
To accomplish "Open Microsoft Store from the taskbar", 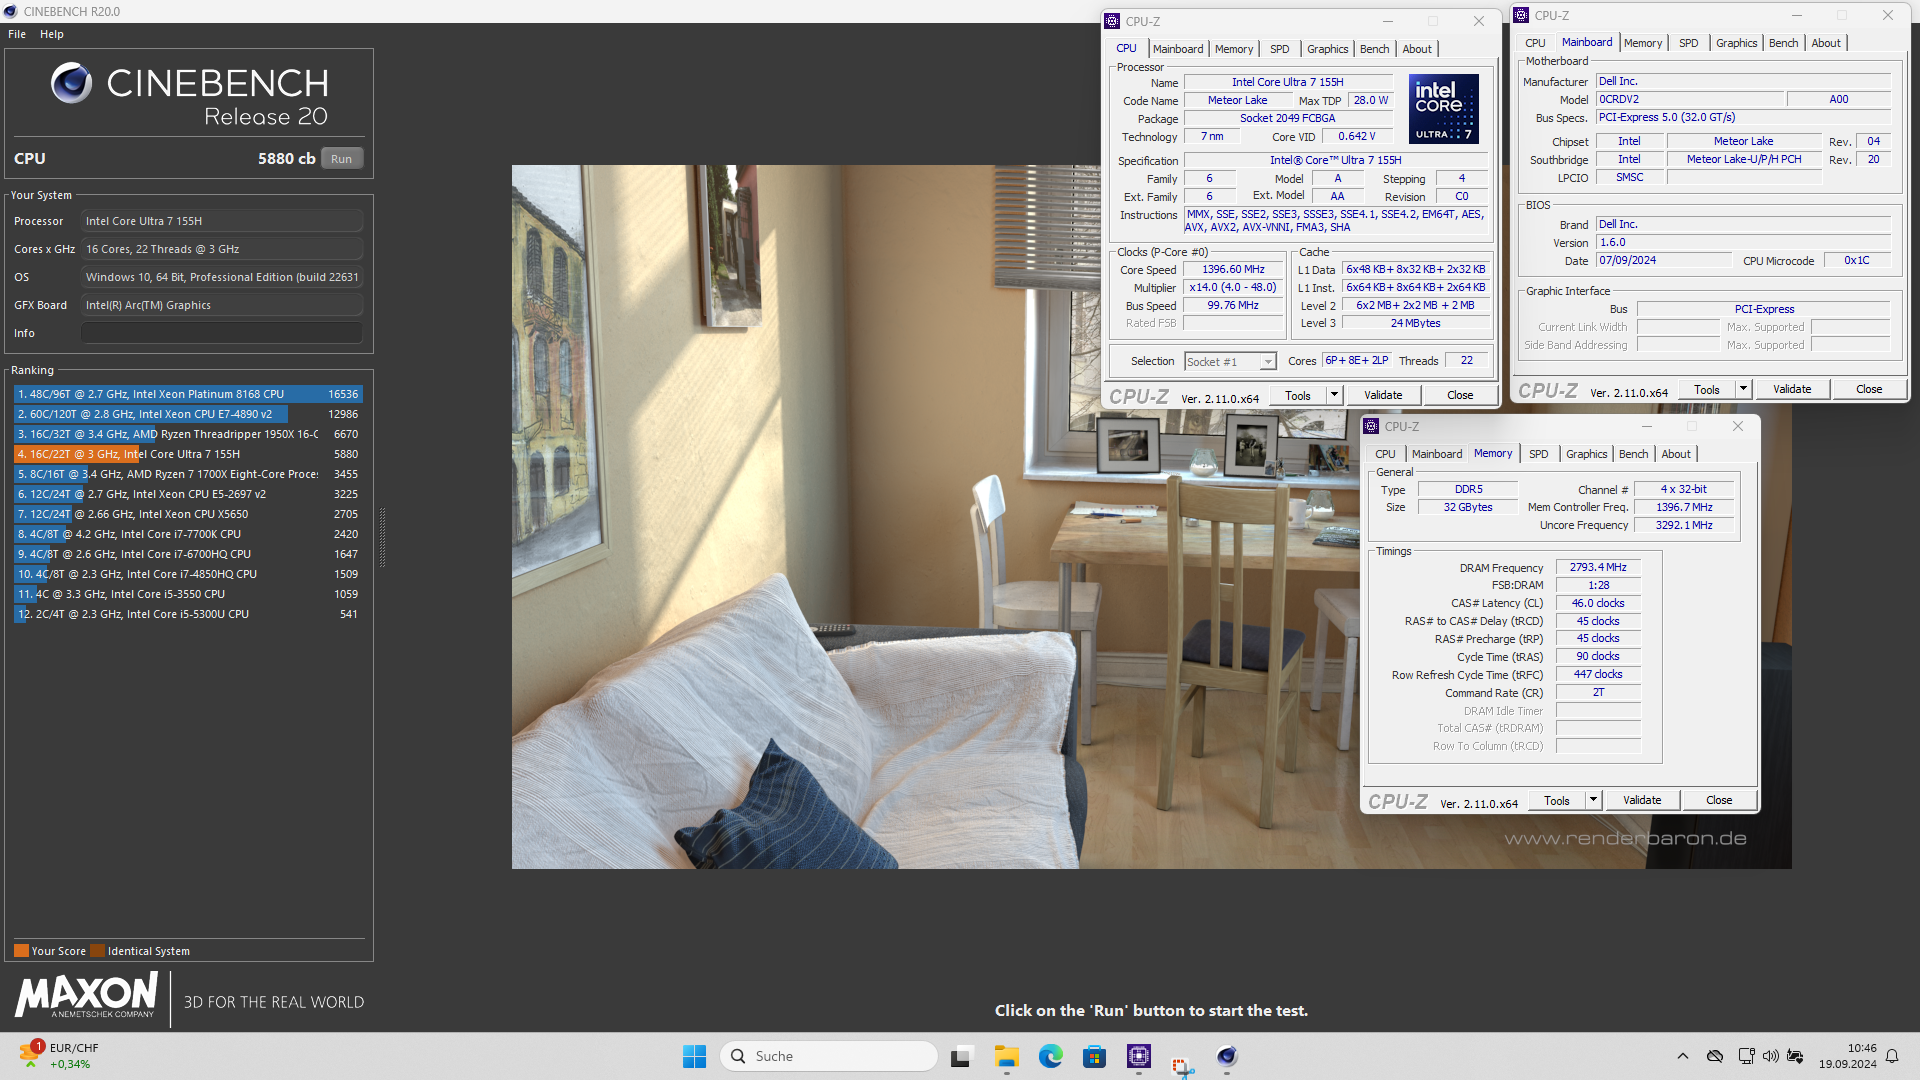I will (1094, 1056).
